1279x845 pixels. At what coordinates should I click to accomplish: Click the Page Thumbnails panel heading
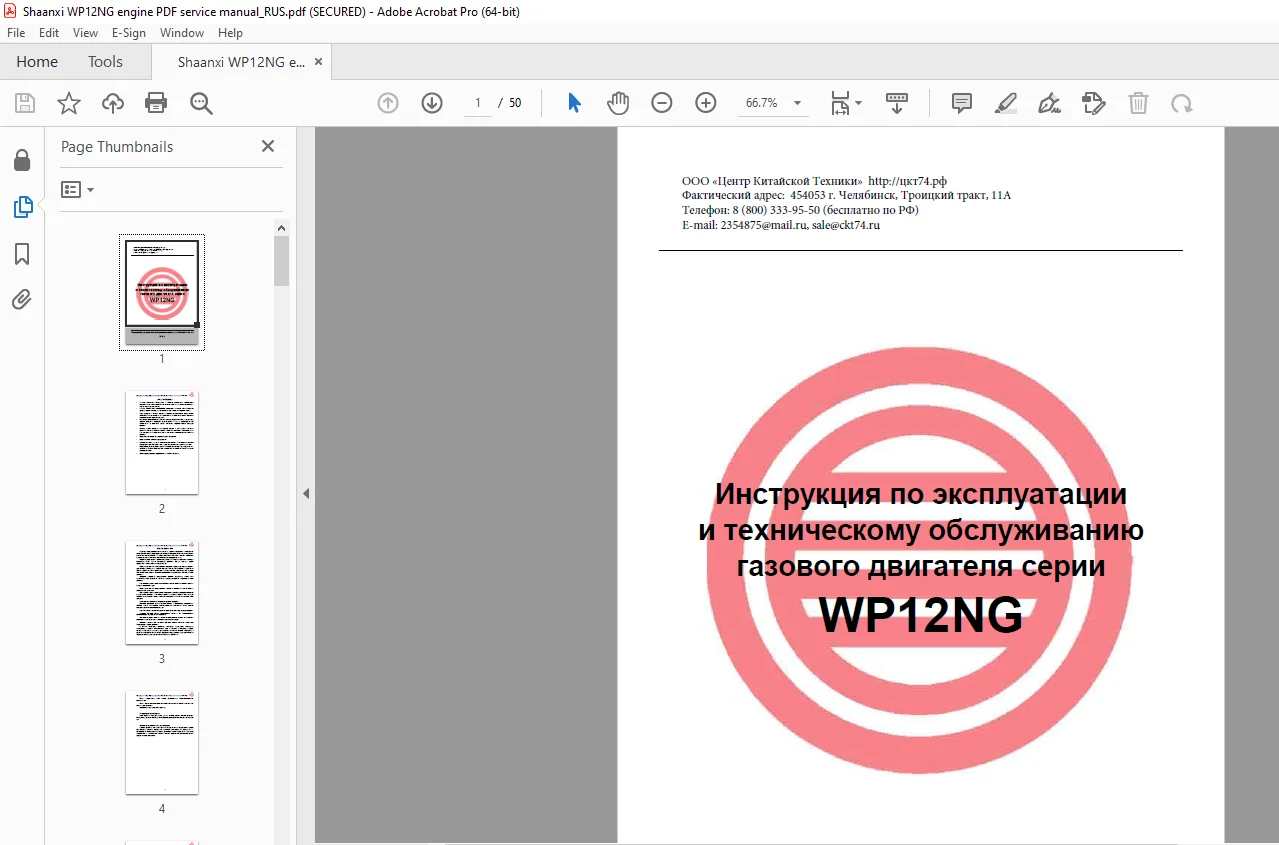[x=117, y=146]
